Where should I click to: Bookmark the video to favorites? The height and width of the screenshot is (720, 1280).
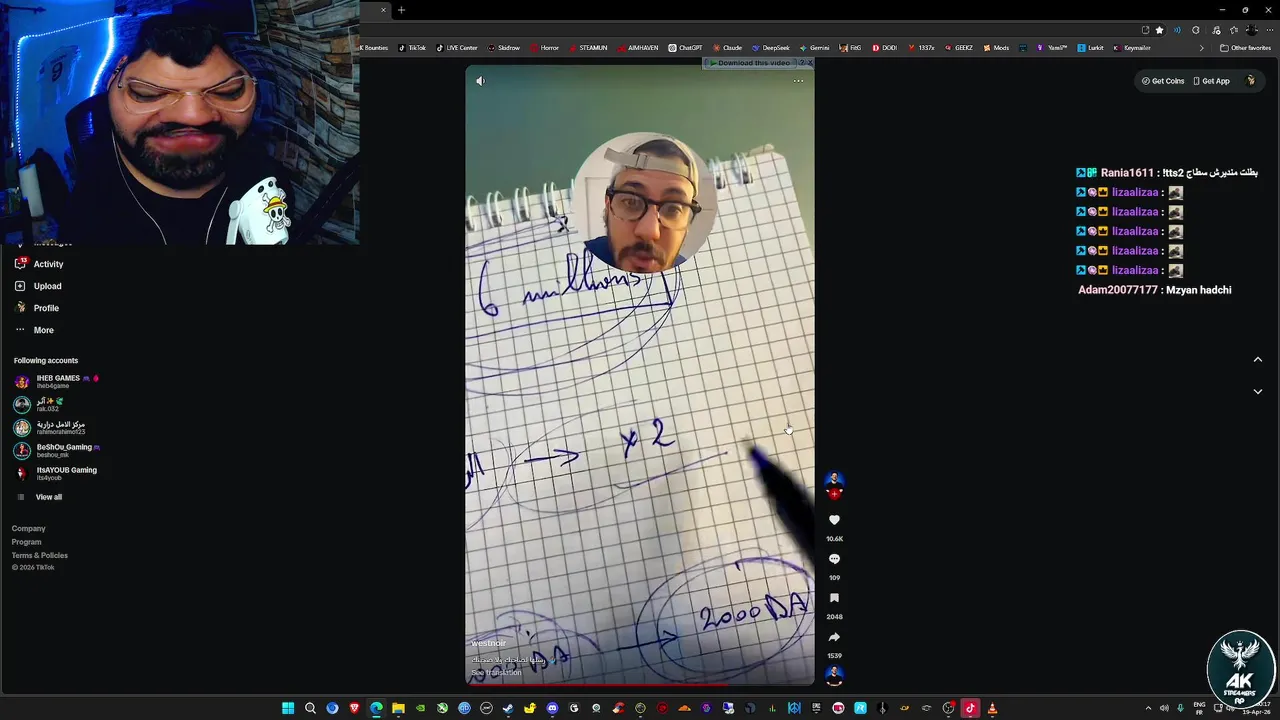(x=834, y=598)
